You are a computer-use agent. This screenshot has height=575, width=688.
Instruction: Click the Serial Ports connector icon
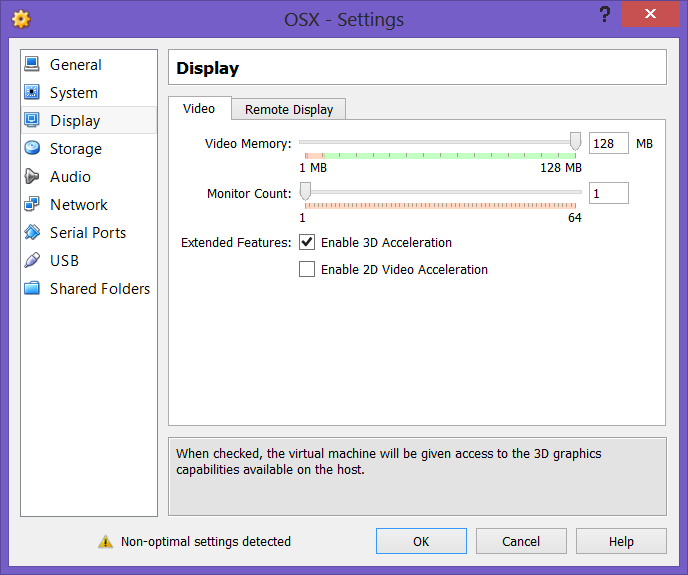32,232
